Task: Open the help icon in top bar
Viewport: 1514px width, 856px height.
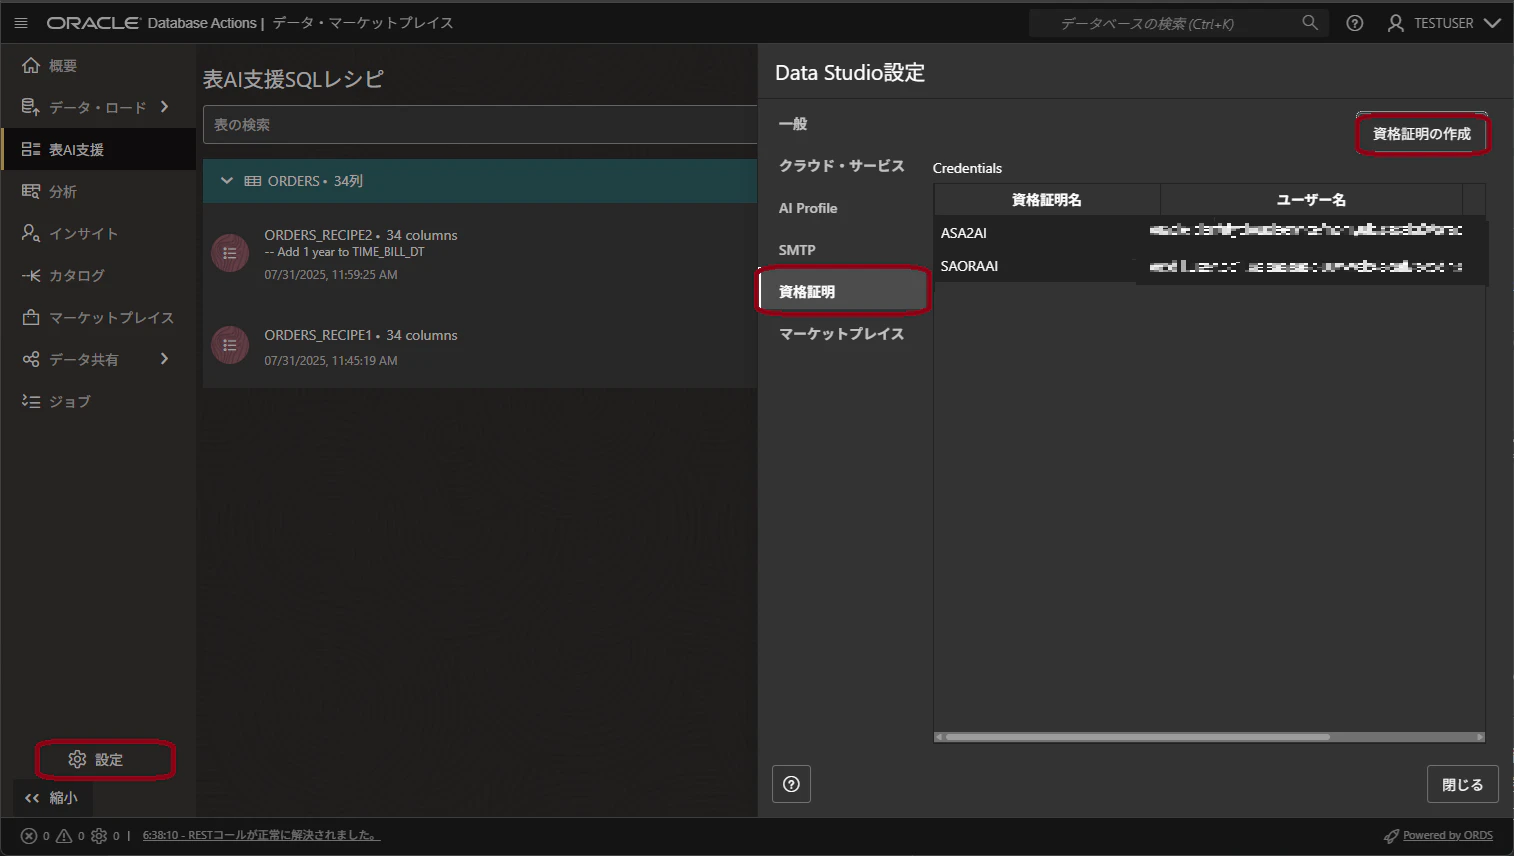Action: pyautogui.click(x=1355, y=23)
